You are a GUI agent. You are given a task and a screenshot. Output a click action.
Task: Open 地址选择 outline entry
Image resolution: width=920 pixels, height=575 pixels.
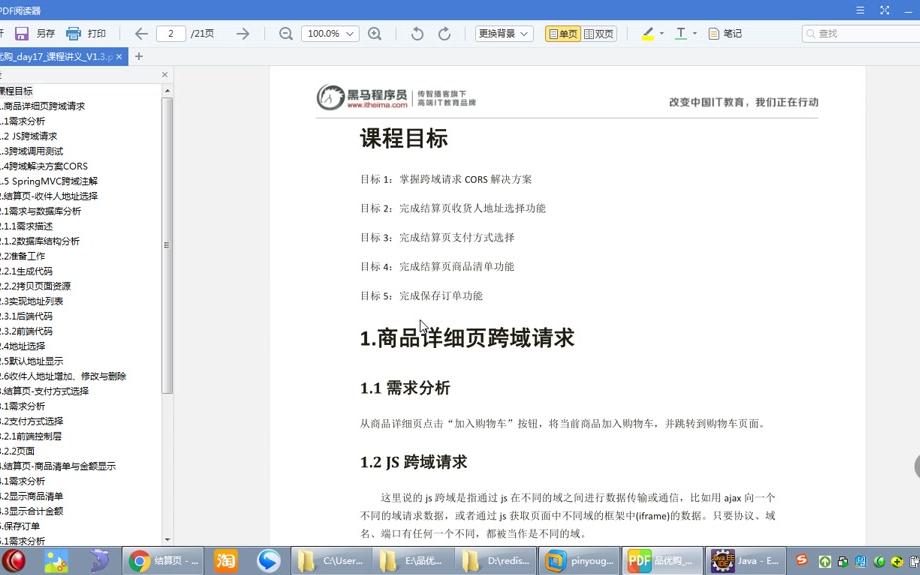pos(23,346)
